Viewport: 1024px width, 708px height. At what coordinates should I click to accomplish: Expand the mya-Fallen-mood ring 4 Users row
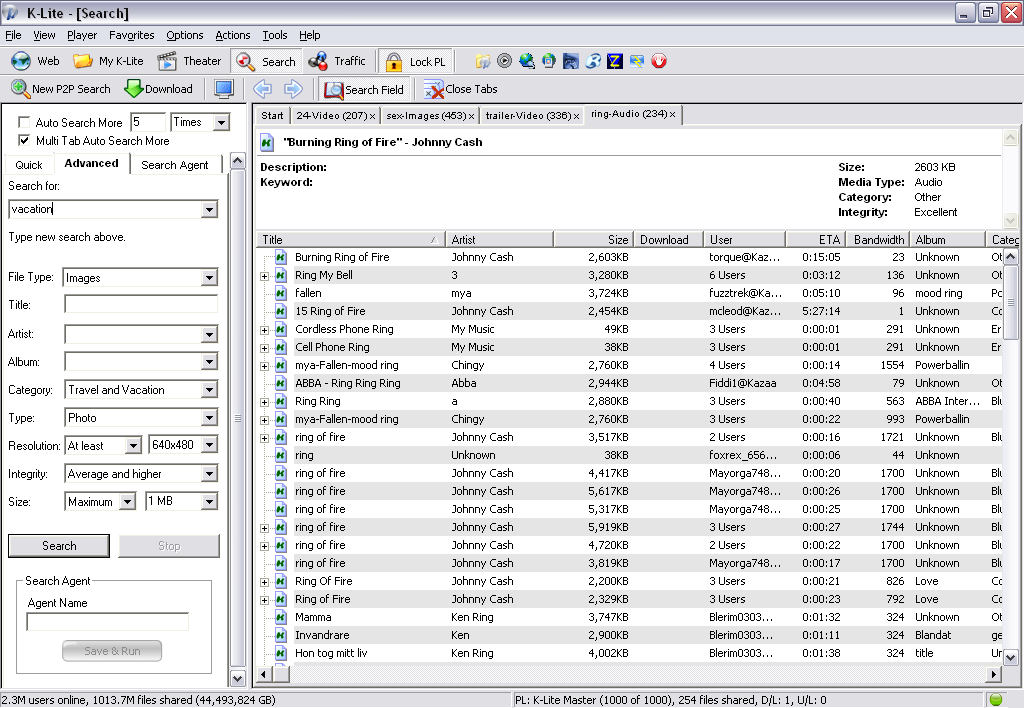point(264,366)
